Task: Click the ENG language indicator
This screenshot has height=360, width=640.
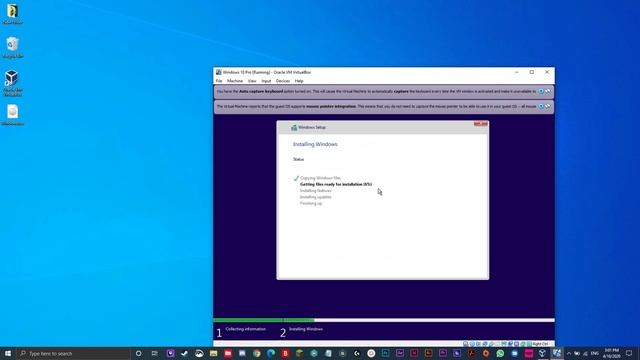Action: 595,353
